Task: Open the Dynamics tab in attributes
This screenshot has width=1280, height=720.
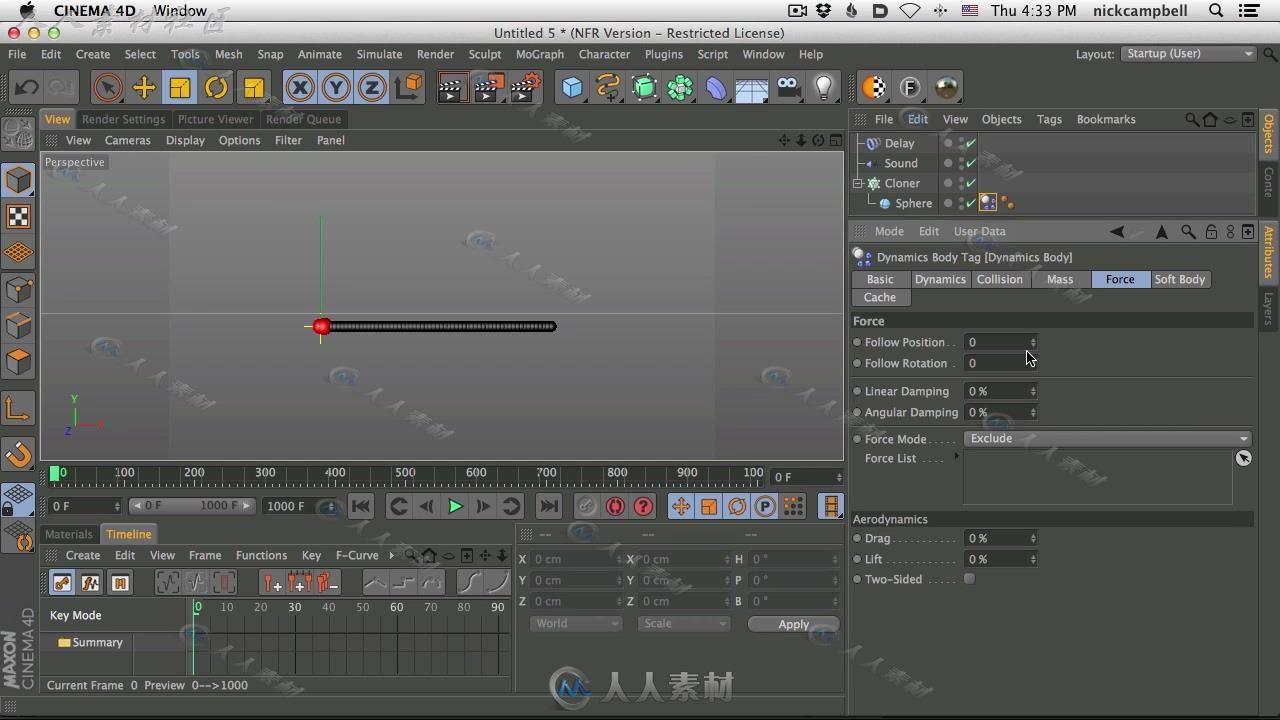Action: 940,279
